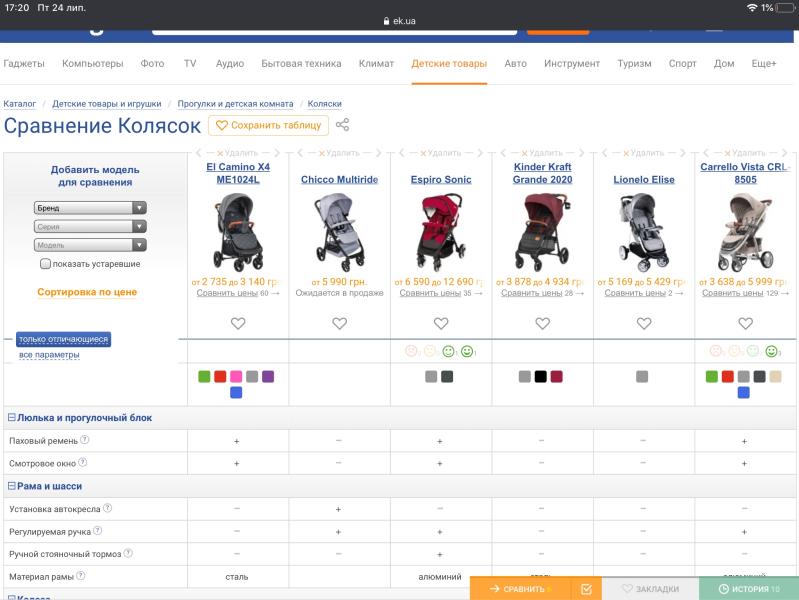Screen dimensions: 799x600
Task: Select только отличающиеся filter
Action: (64, 339)
